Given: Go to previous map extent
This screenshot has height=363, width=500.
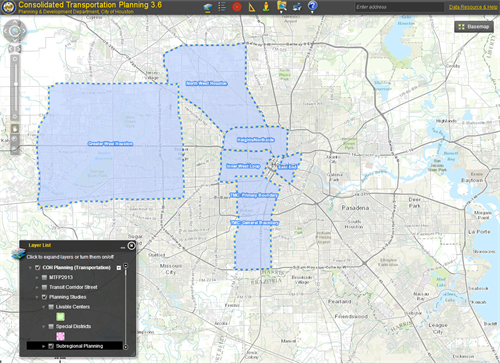Looking at the screenshot, I should pyautogui.click(x=11, y=49).
